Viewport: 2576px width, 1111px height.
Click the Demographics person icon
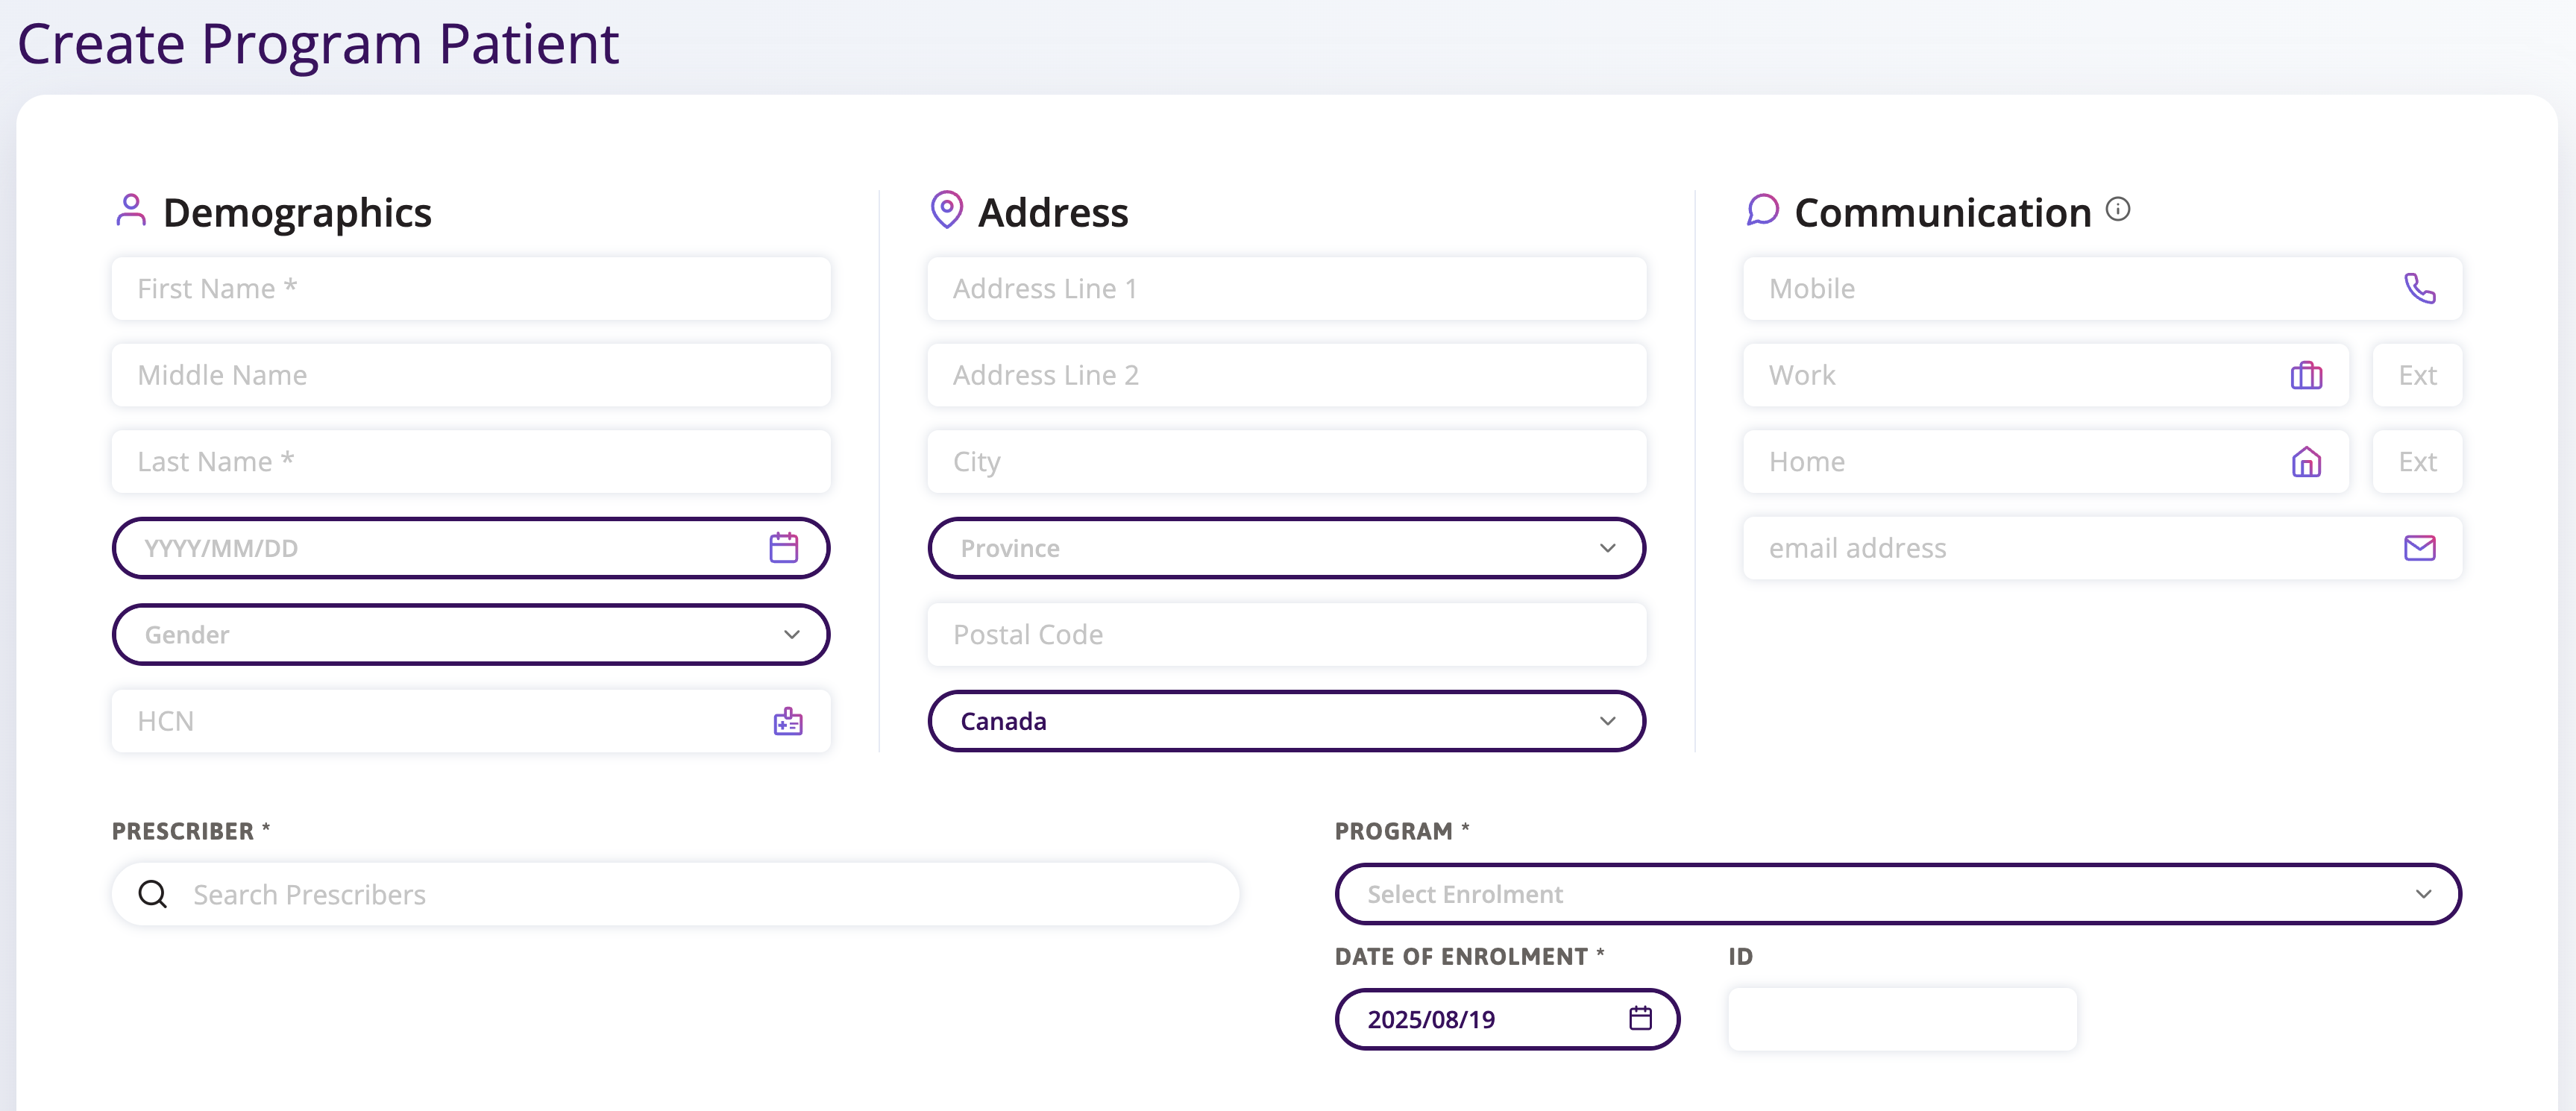(131, 210)
